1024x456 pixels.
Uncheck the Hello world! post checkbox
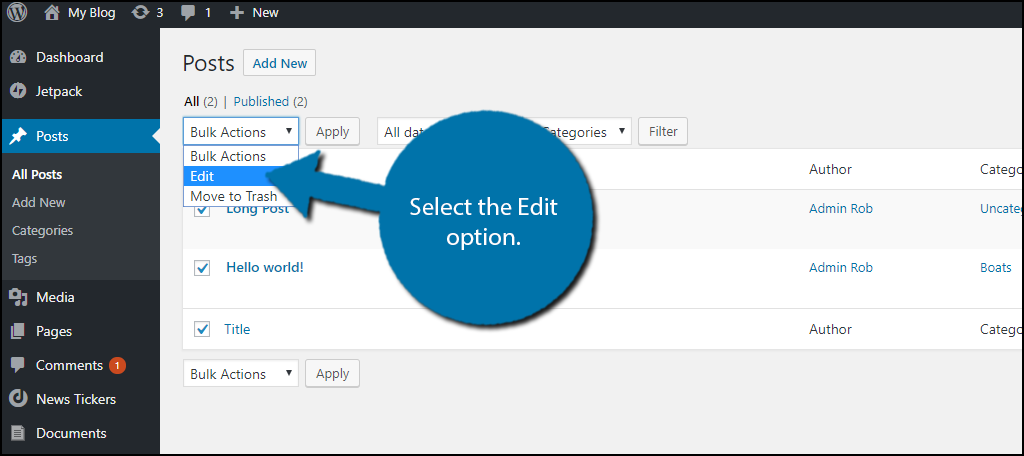(x=202, y=268)
